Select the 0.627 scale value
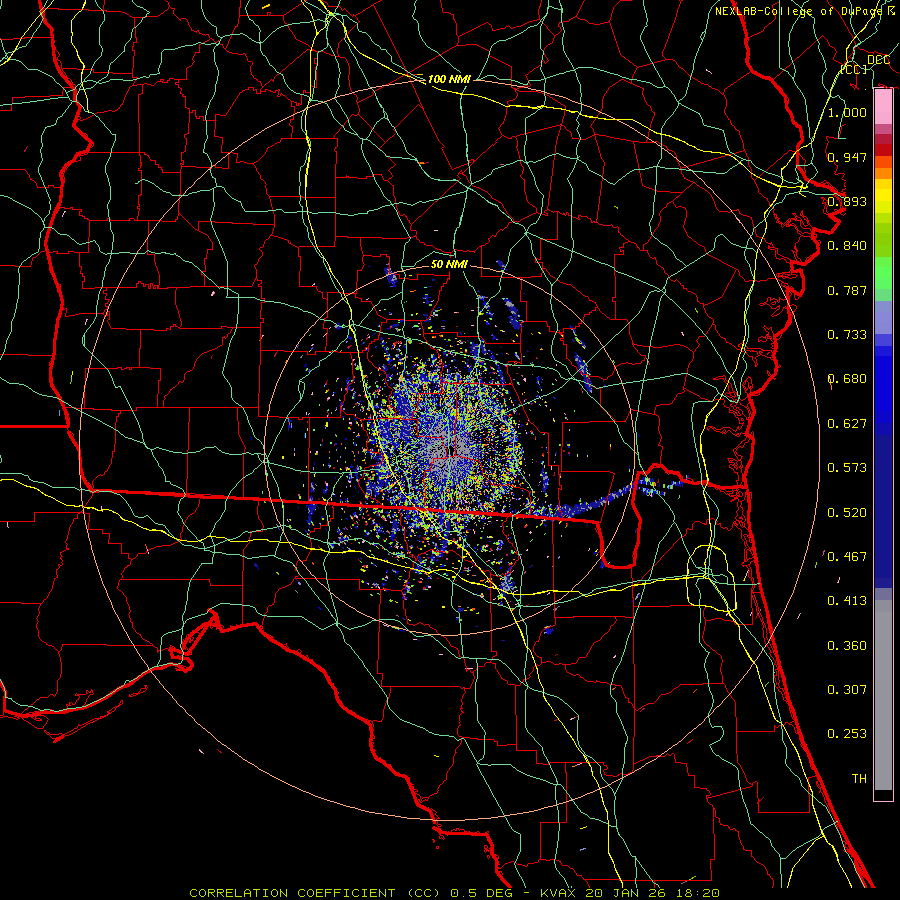 pyautogui.click(x=847, y=424)
